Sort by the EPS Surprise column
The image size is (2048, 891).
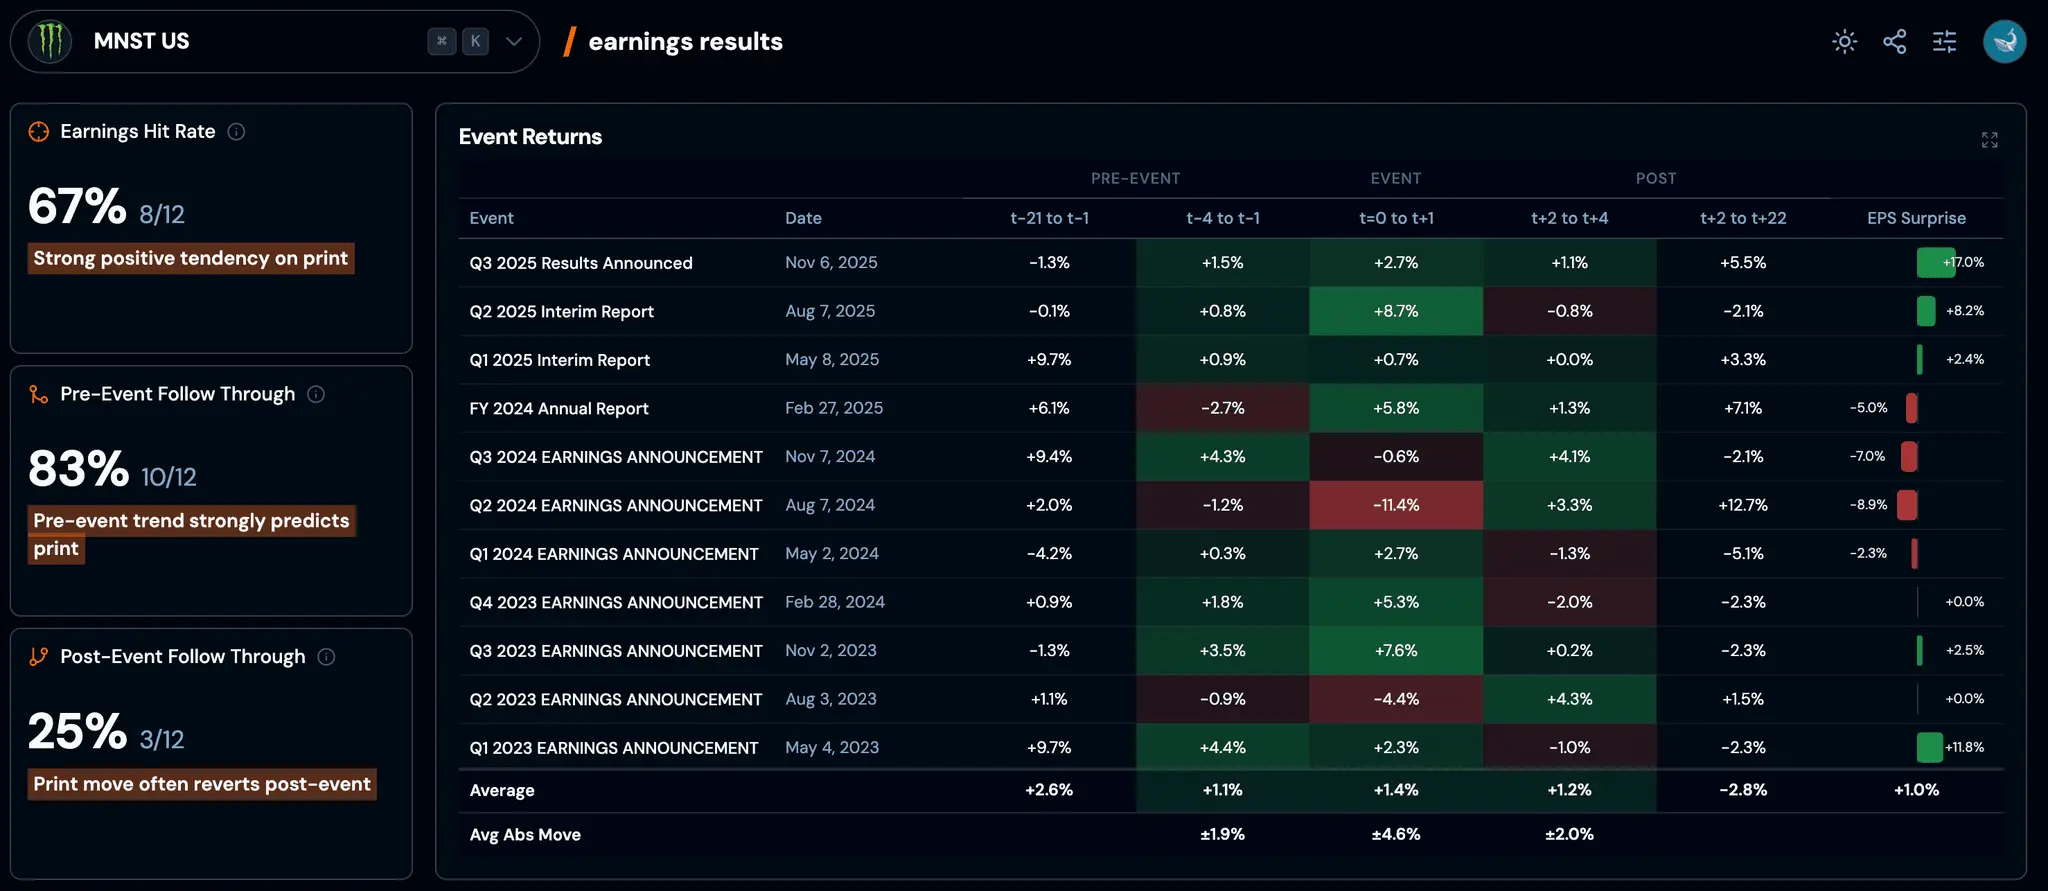pyautogui.click(x=1916, y=218)
